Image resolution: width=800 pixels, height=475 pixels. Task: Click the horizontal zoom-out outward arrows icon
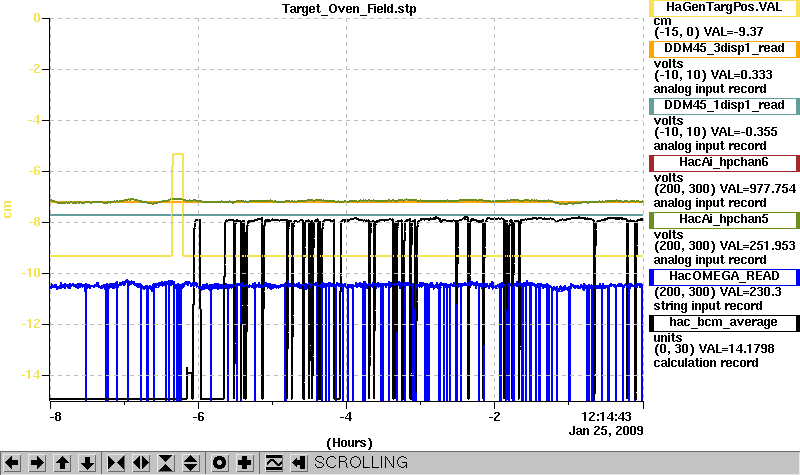point(141,463)
